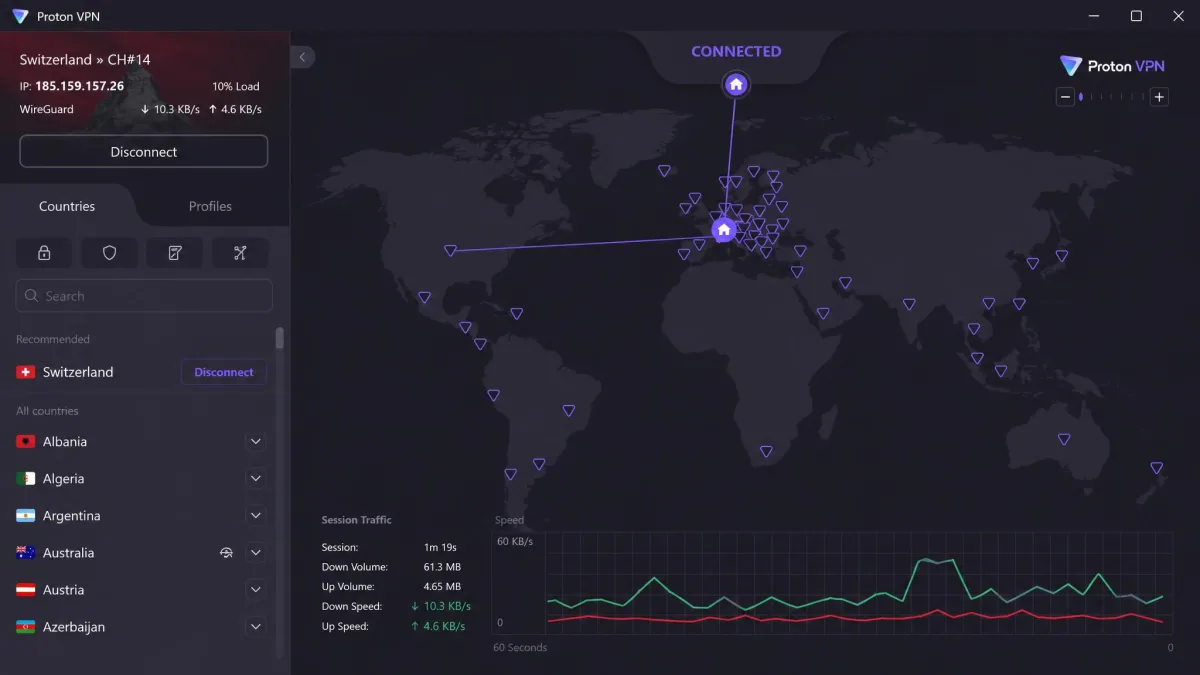Click the country Search field
Image resolution: width=1200 pixels, height=675 pixels.
click(x=144, y=296)
